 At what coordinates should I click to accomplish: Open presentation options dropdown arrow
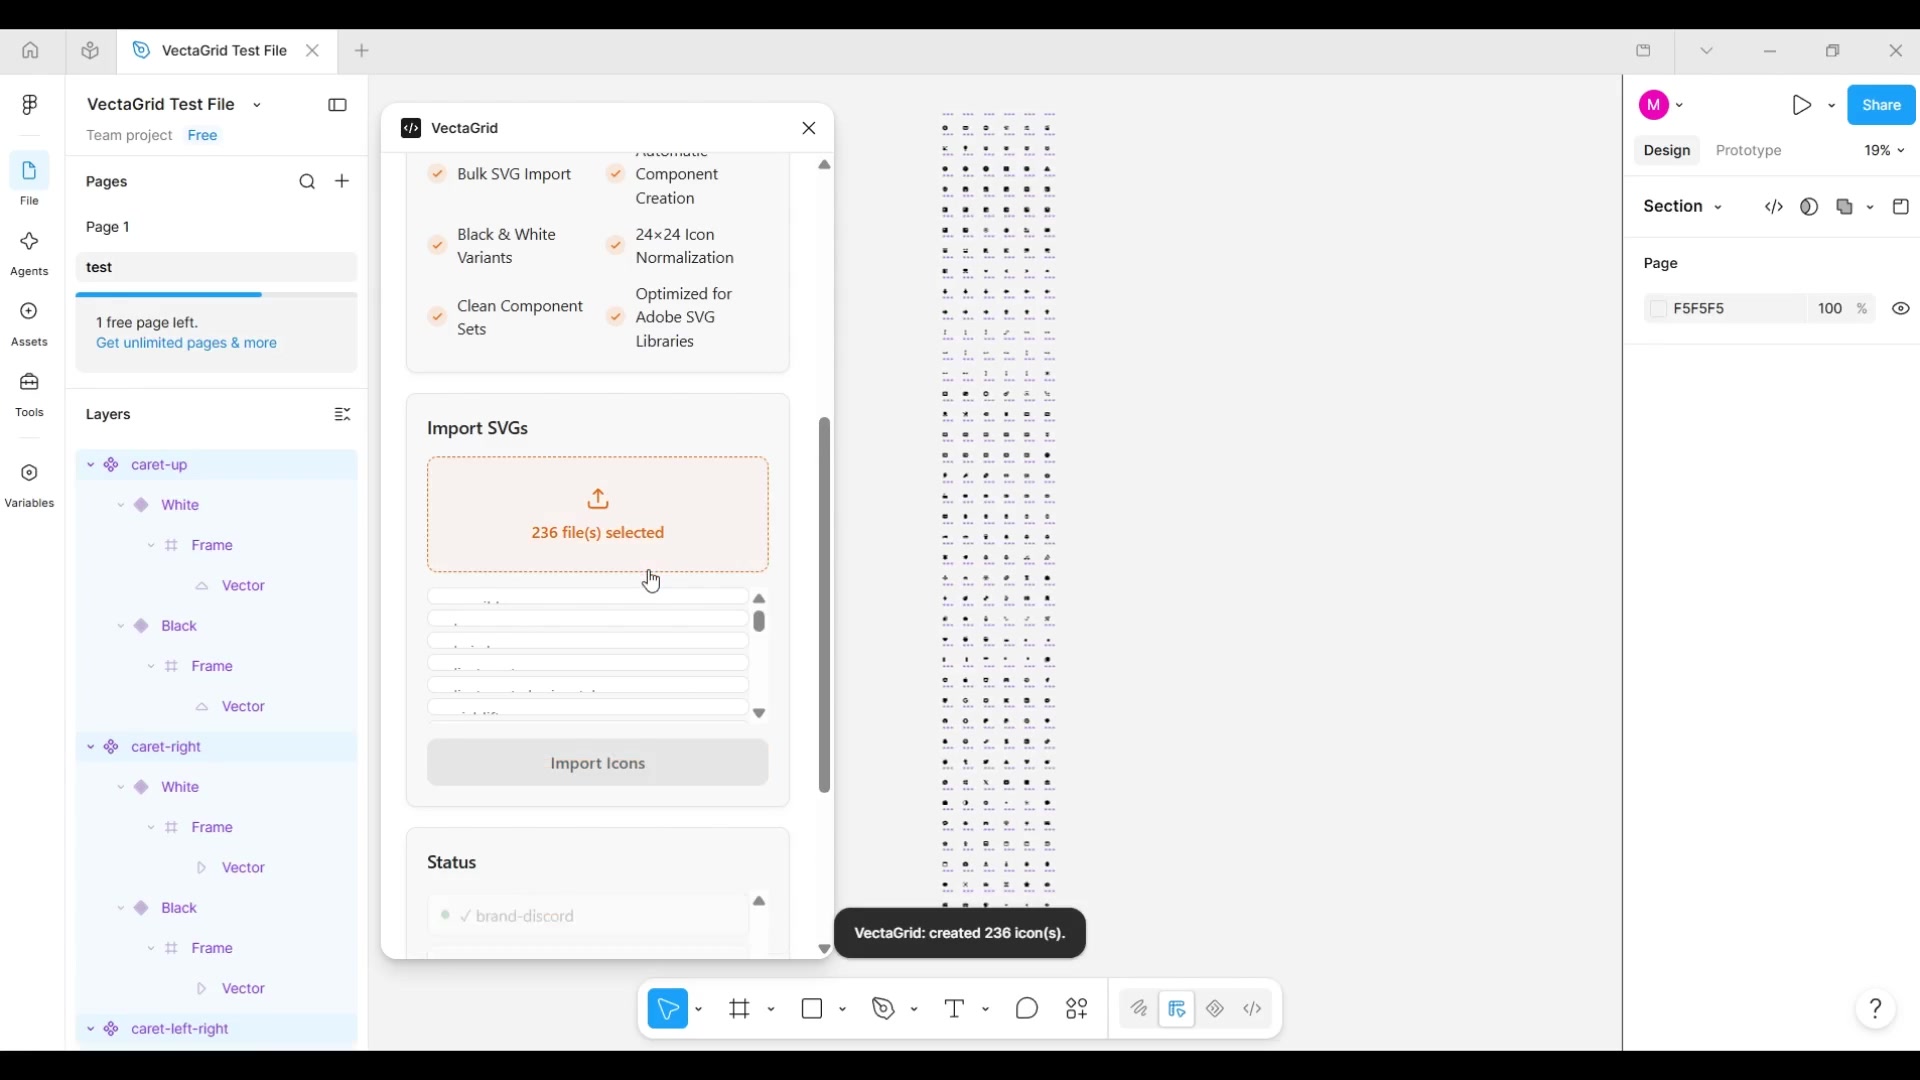point(1832,105)
